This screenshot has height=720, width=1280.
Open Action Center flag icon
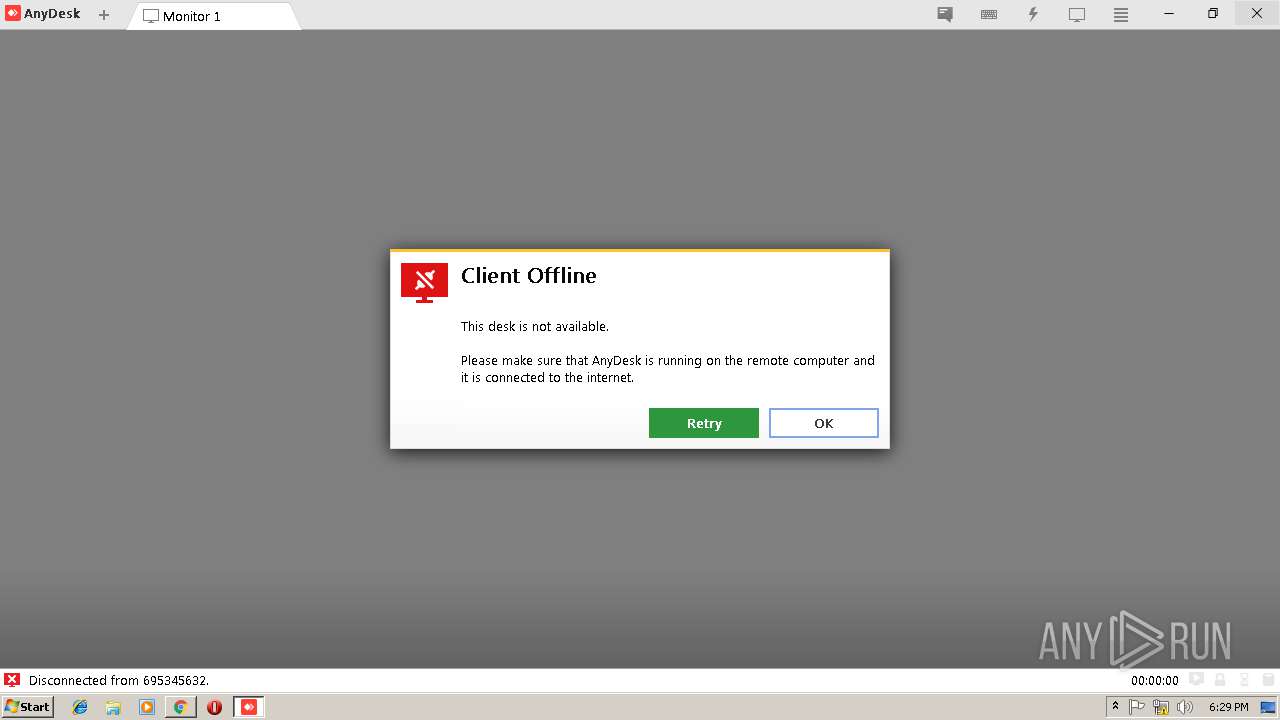(x=1137, y=707)
